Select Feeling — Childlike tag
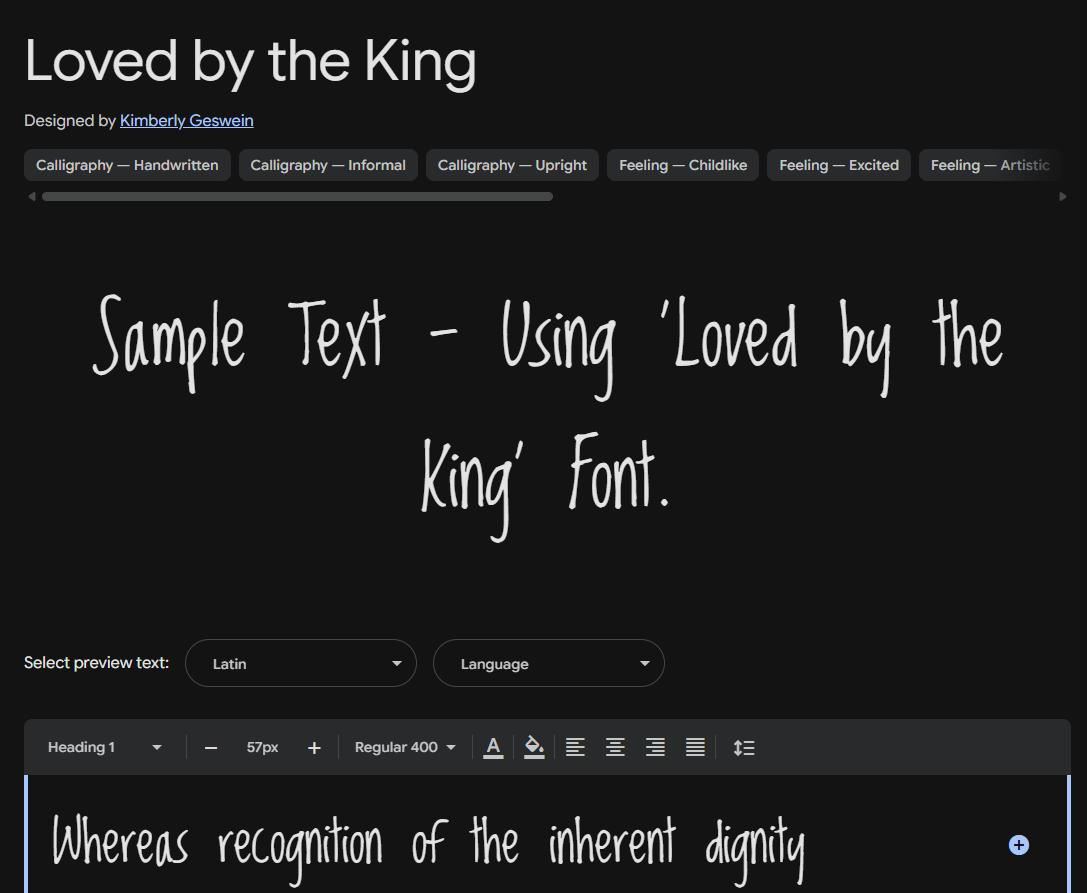Image resolution: width=1087 pixels, height=893 pixels. tap(683, 165)
